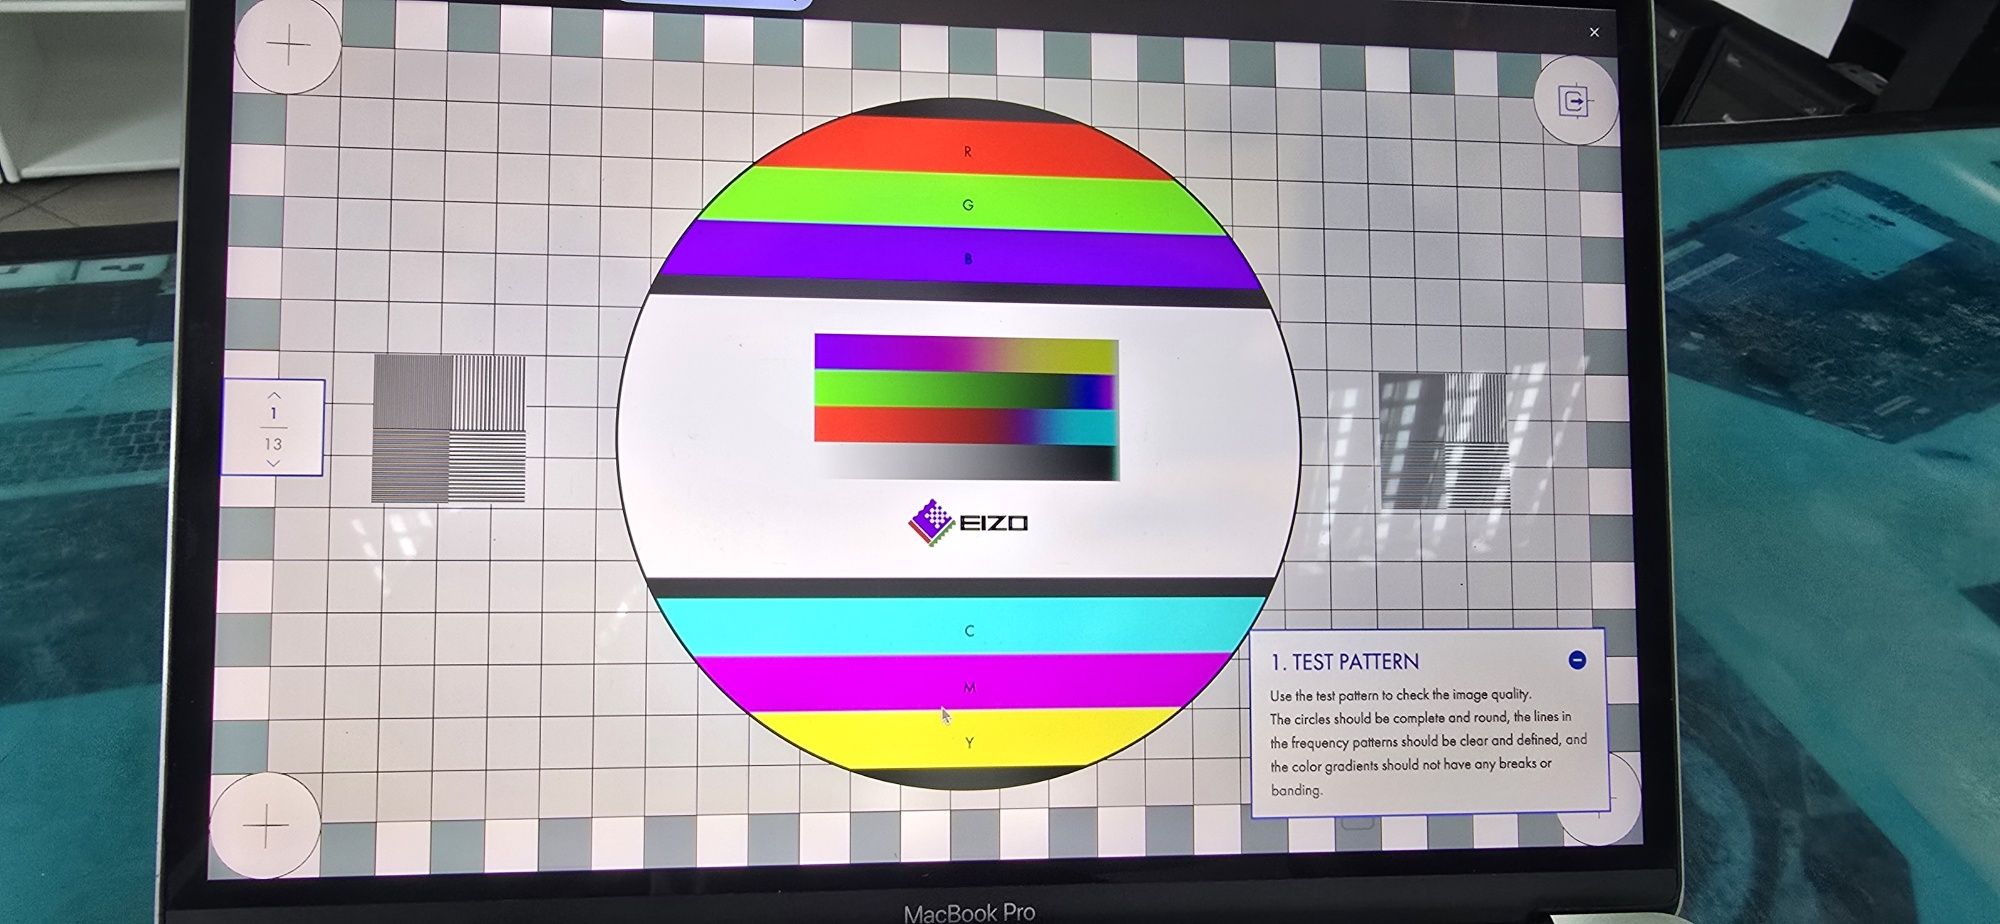Click the "Y" label on yellow bar

969,743
